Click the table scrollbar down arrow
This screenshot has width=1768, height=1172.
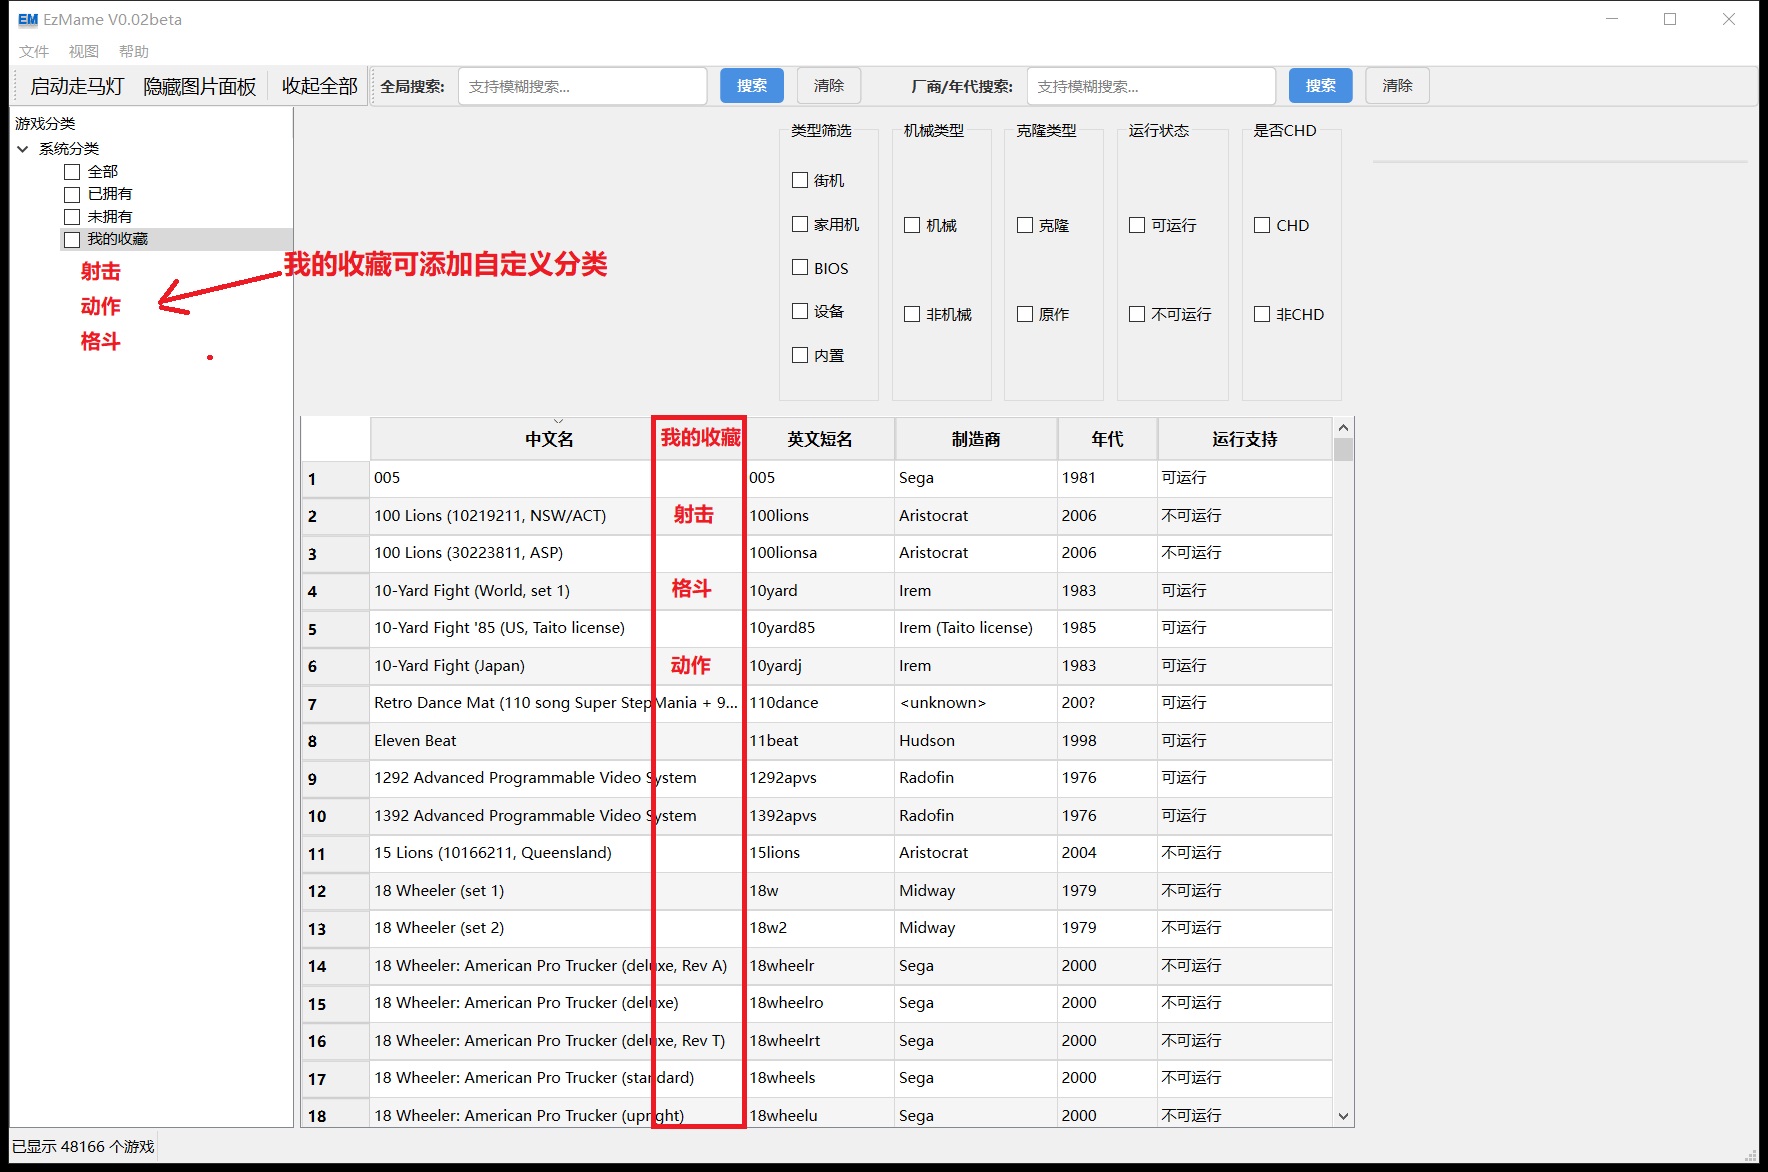coord(1343,1116)
